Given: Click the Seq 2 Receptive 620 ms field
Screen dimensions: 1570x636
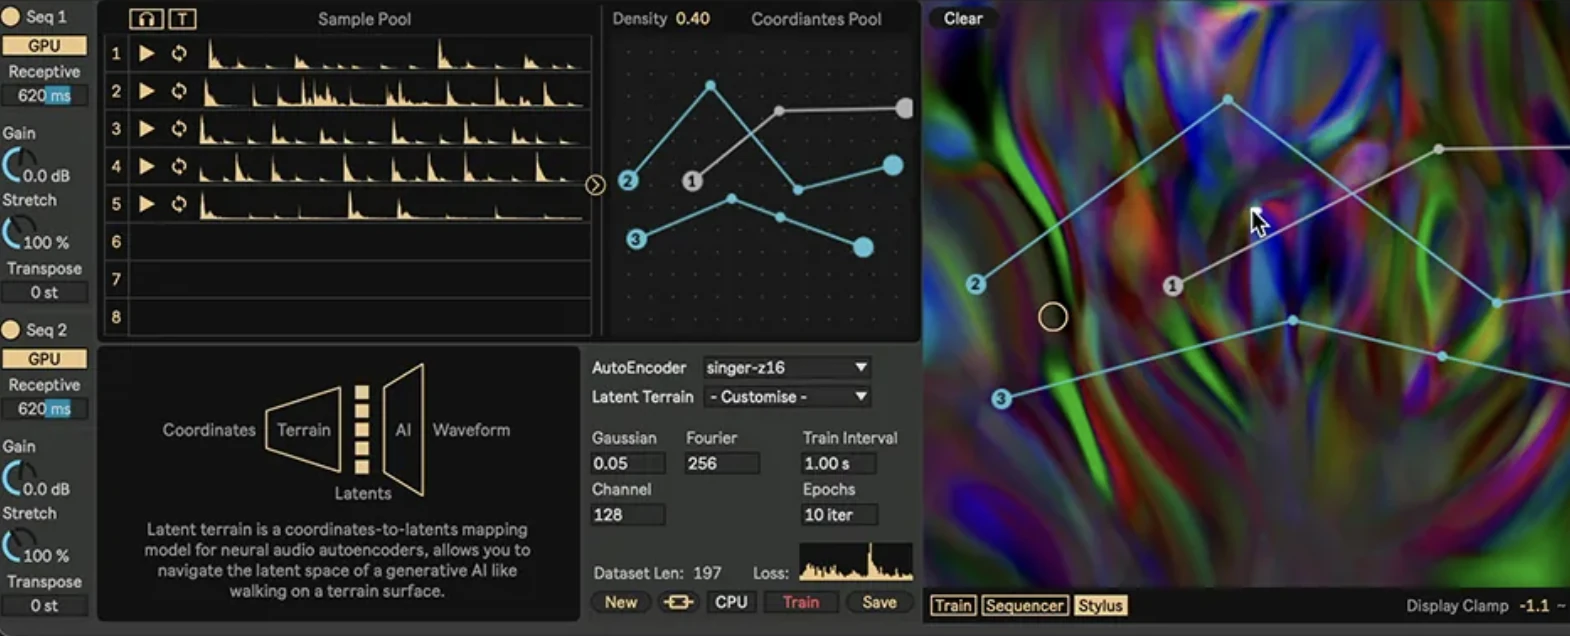Looking at the screenshot, I should (44, 408).
